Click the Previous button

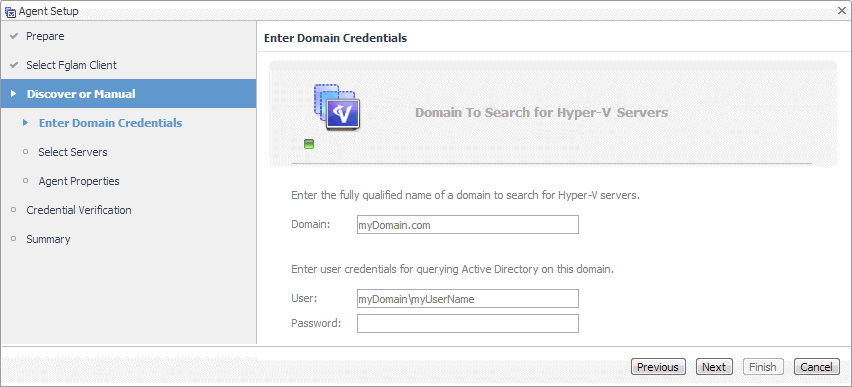point(658,367)
